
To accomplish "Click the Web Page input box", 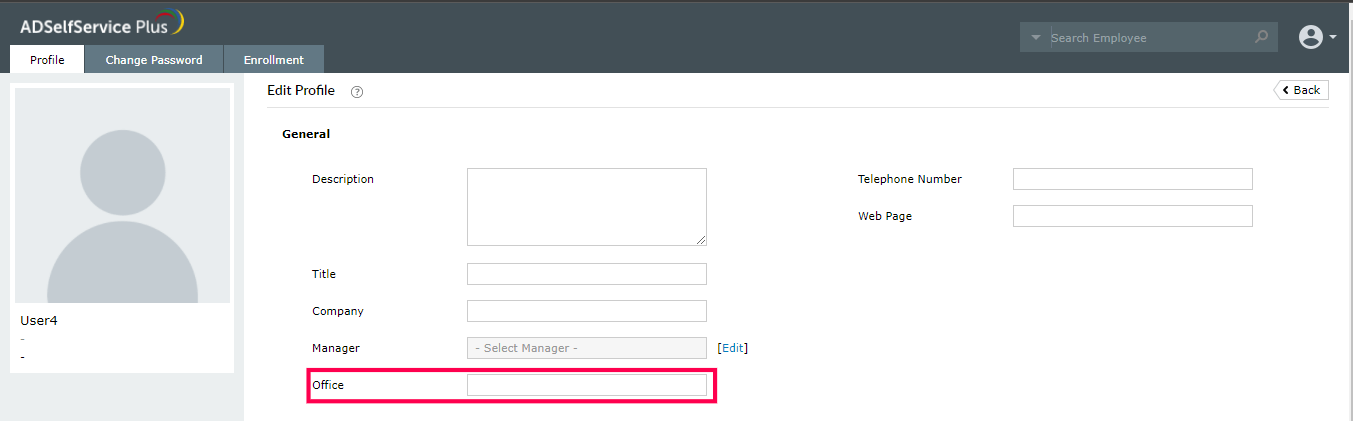I will [1132, 216].
